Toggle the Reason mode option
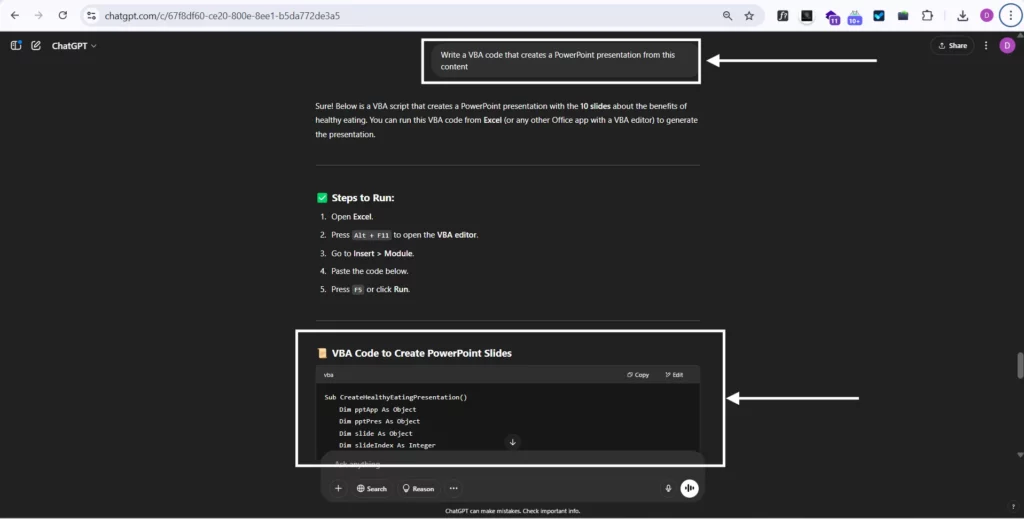 pyautogui.click(x=418, y=489)
